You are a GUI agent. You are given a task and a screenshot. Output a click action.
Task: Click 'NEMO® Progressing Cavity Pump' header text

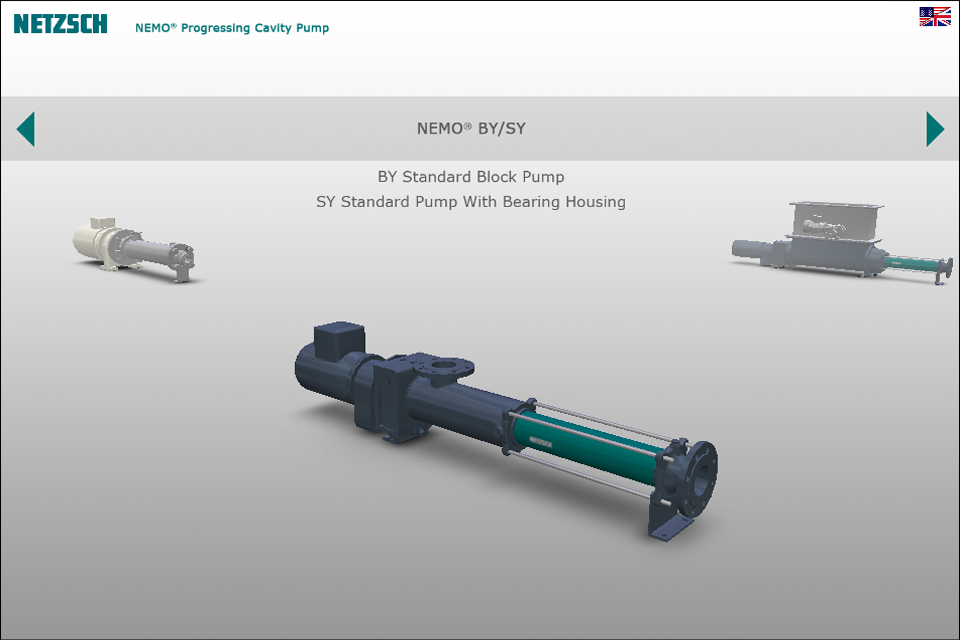232,28
